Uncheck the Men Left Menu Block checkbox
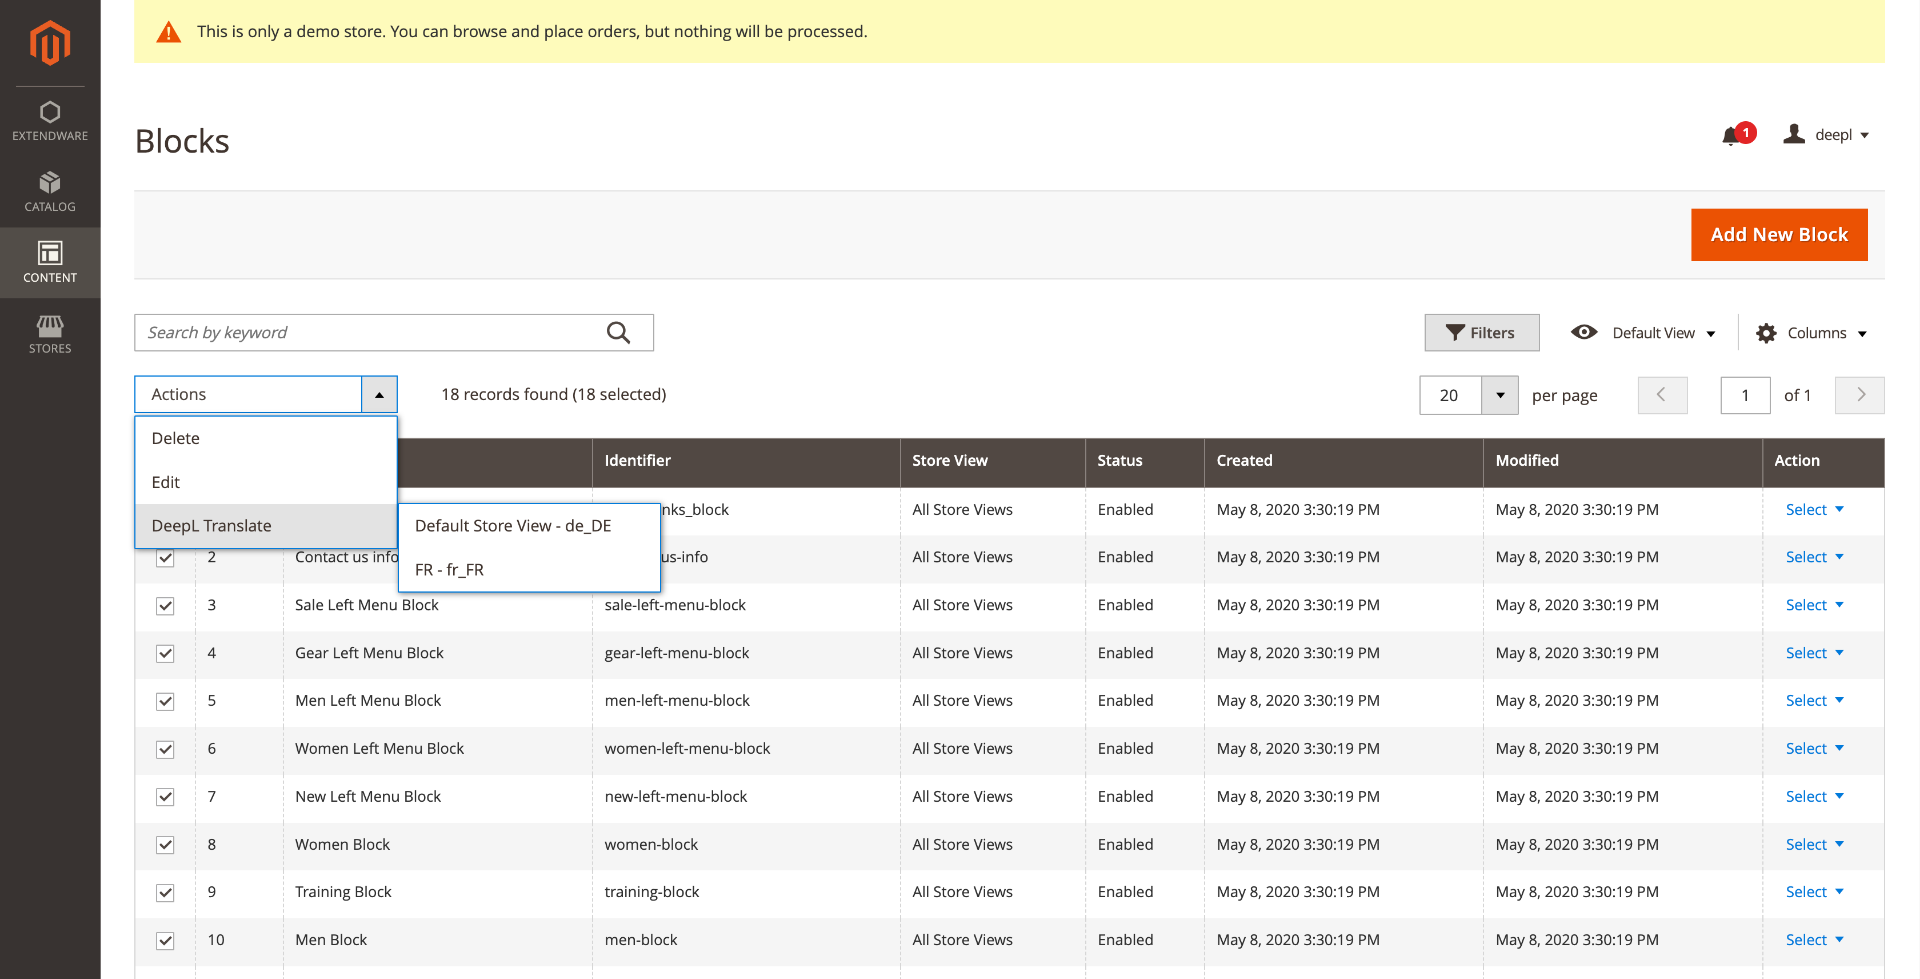1920x979 pixels. pos(165,702)
